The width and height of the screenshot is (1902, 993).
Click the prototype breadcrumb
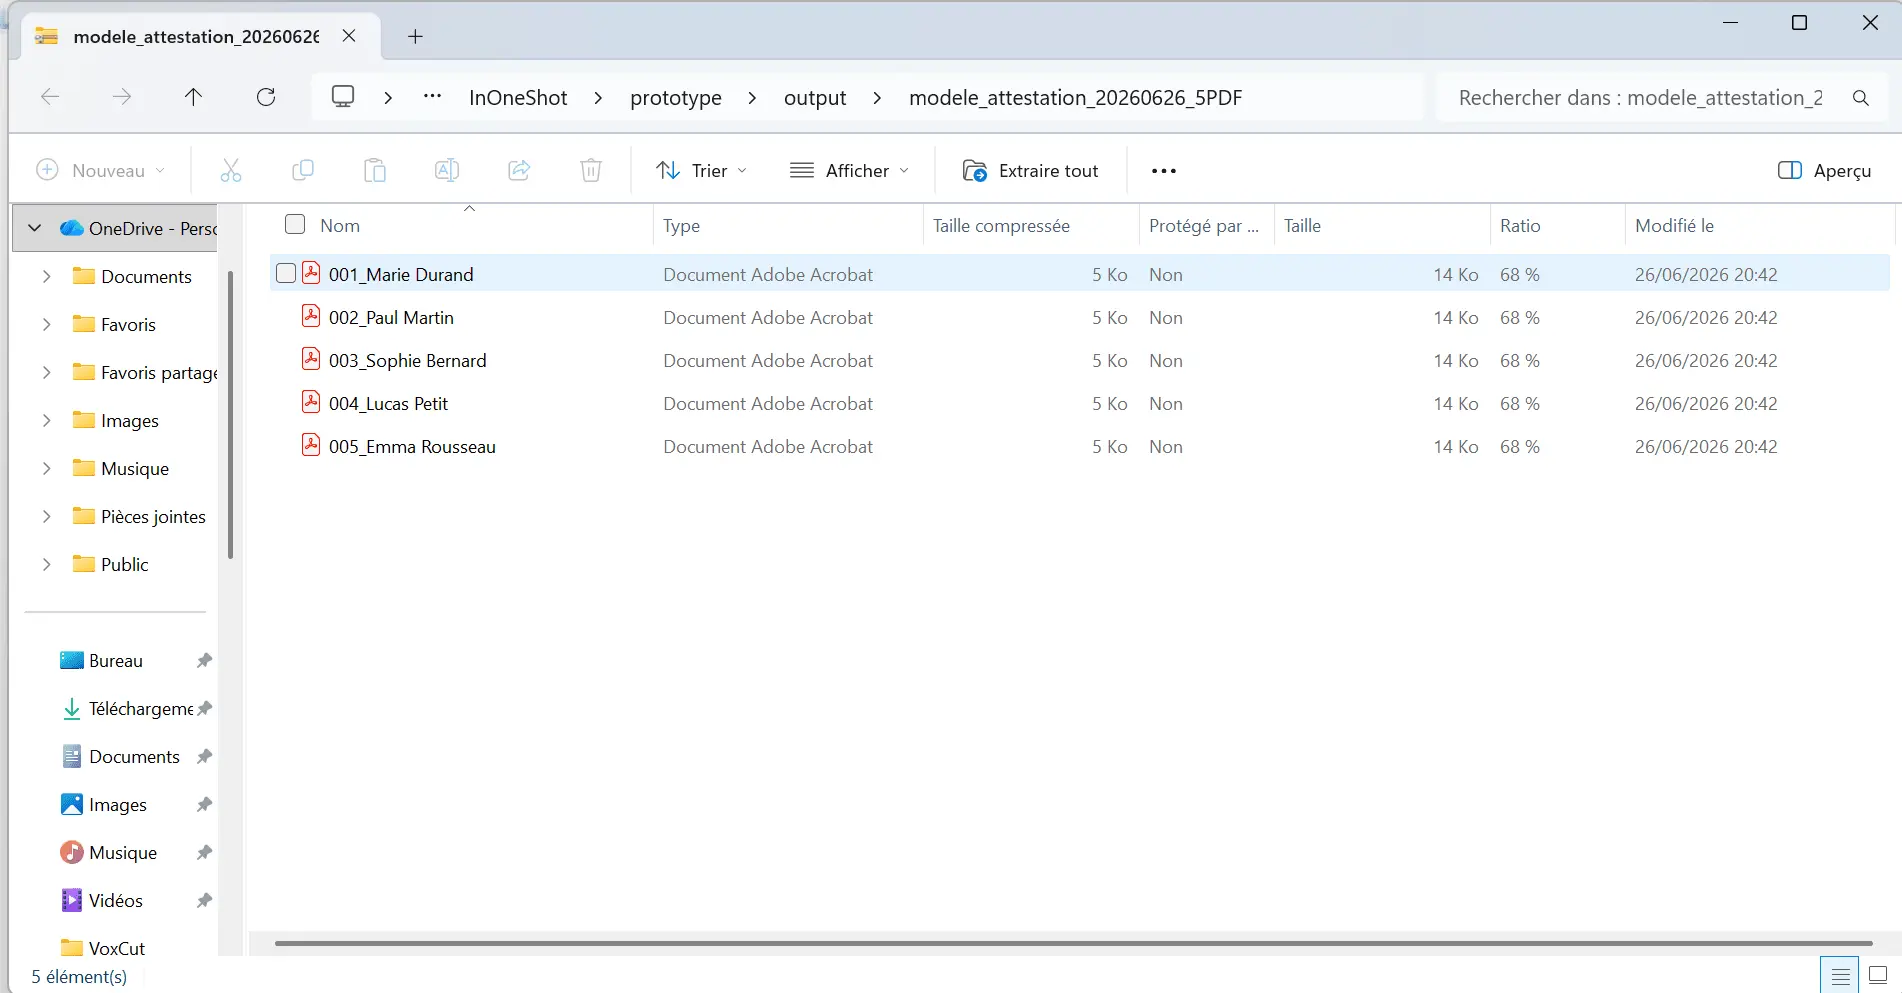(676, 98)
